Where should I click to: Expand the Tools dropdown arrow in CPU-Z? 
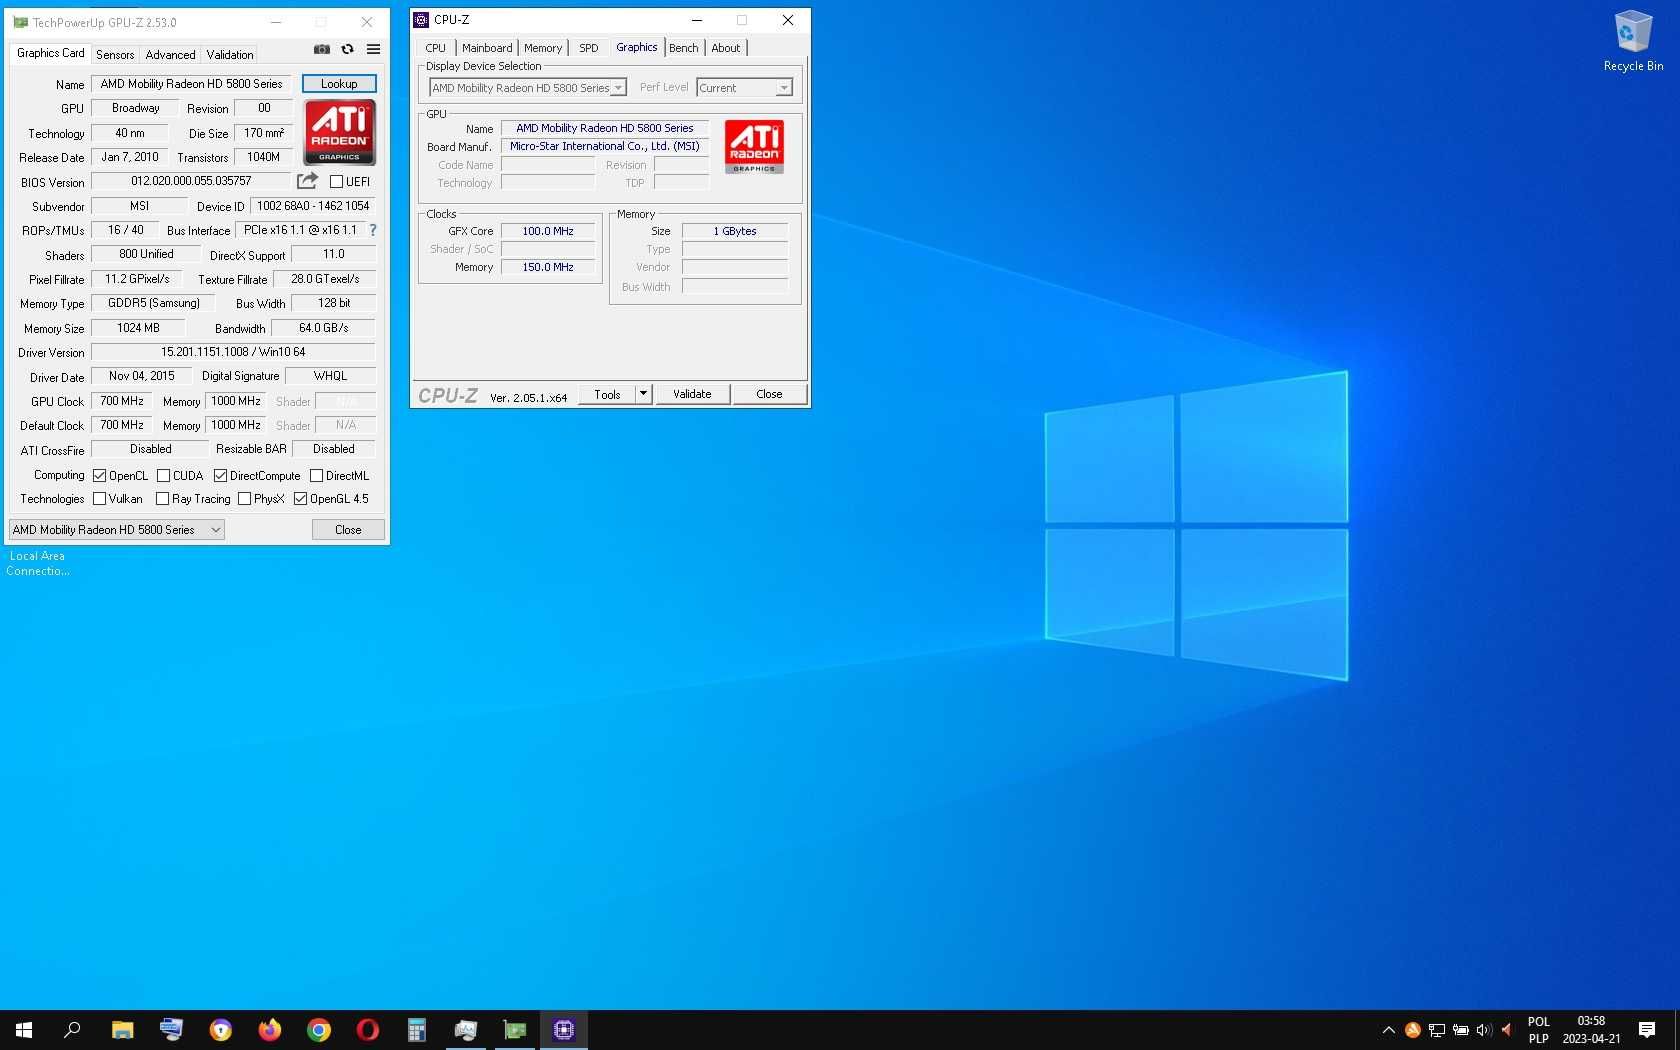click(643, 394)
